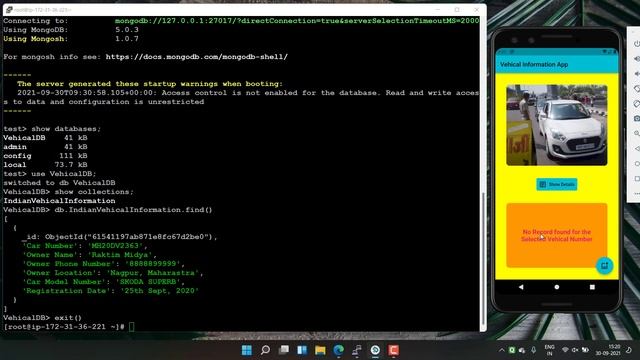Click the microphone tray icon
This screenshot has height=360, width=640.
click(533, 350)
